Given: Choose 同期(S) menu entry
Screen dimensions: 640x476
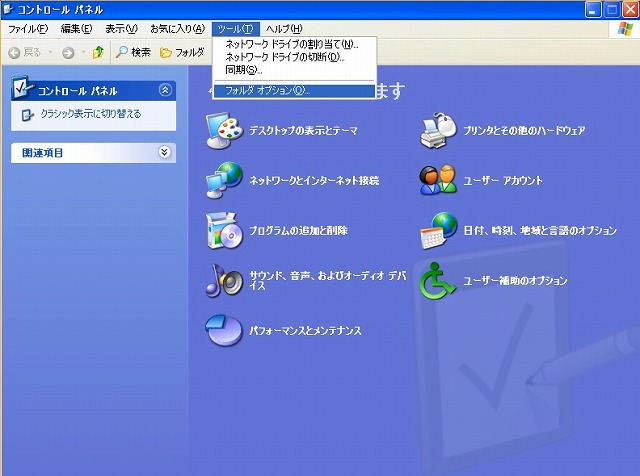Looking at the screenshot, I should [x=294, y=70].
